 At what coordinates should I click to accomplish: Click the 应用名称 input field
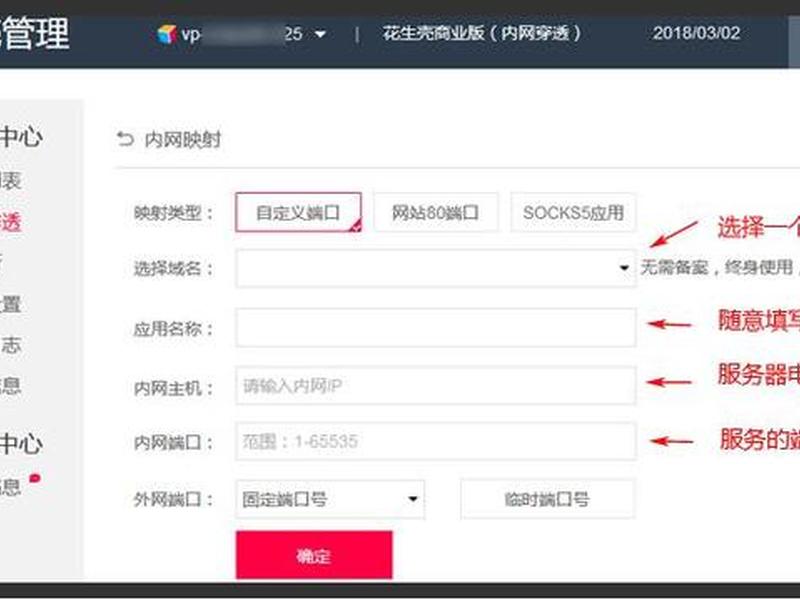[436, 328]
